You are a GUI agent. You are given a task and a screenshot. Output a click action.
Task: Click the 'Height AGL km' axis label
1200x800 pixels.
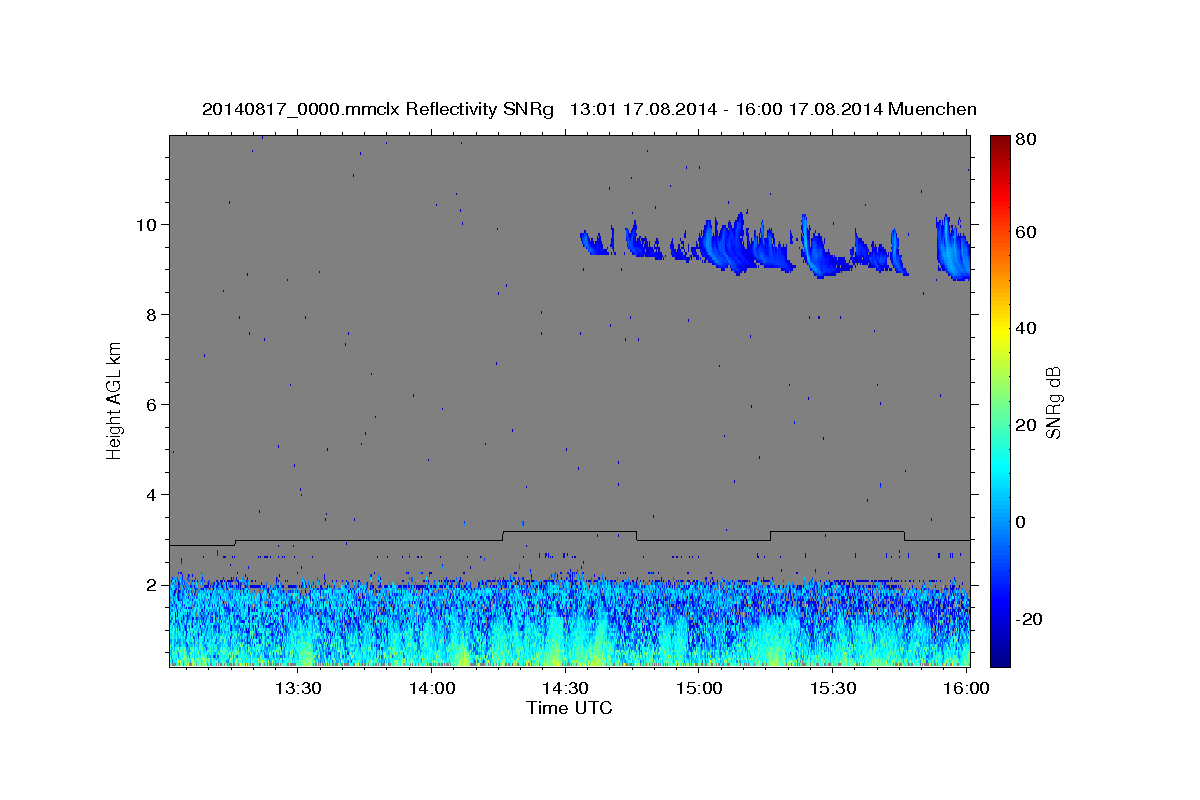[115, 401]
